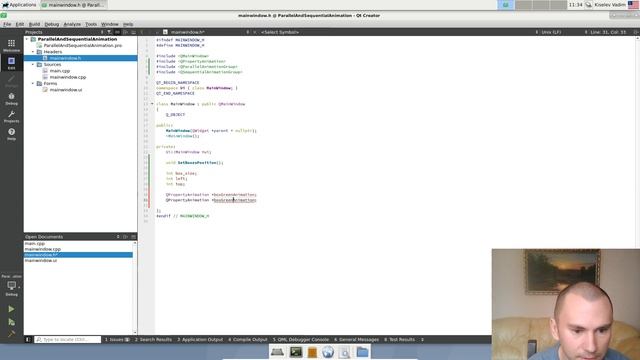Image resolution: width=640 pixels, height=360 pixels.
Task: Open the Help mode
Action: point(11,134)
